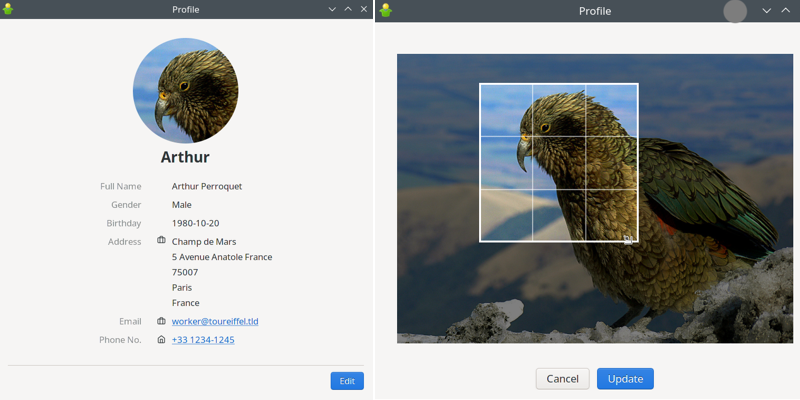This screenshot has width=800, height=400.
Task: Open the worker@toureiffel.tld email link
Action: 215,321
